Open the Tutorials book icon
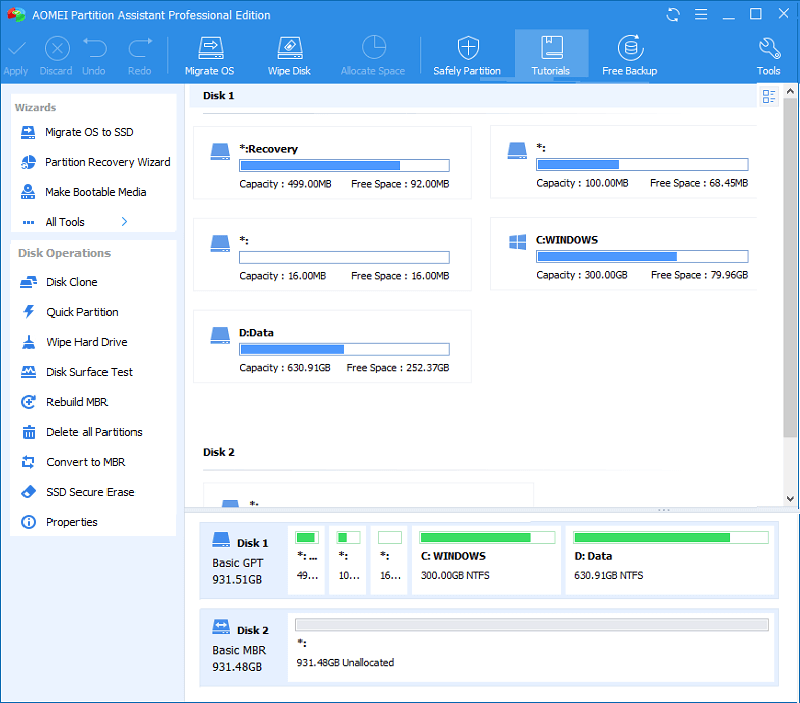 tap(552, 47)
